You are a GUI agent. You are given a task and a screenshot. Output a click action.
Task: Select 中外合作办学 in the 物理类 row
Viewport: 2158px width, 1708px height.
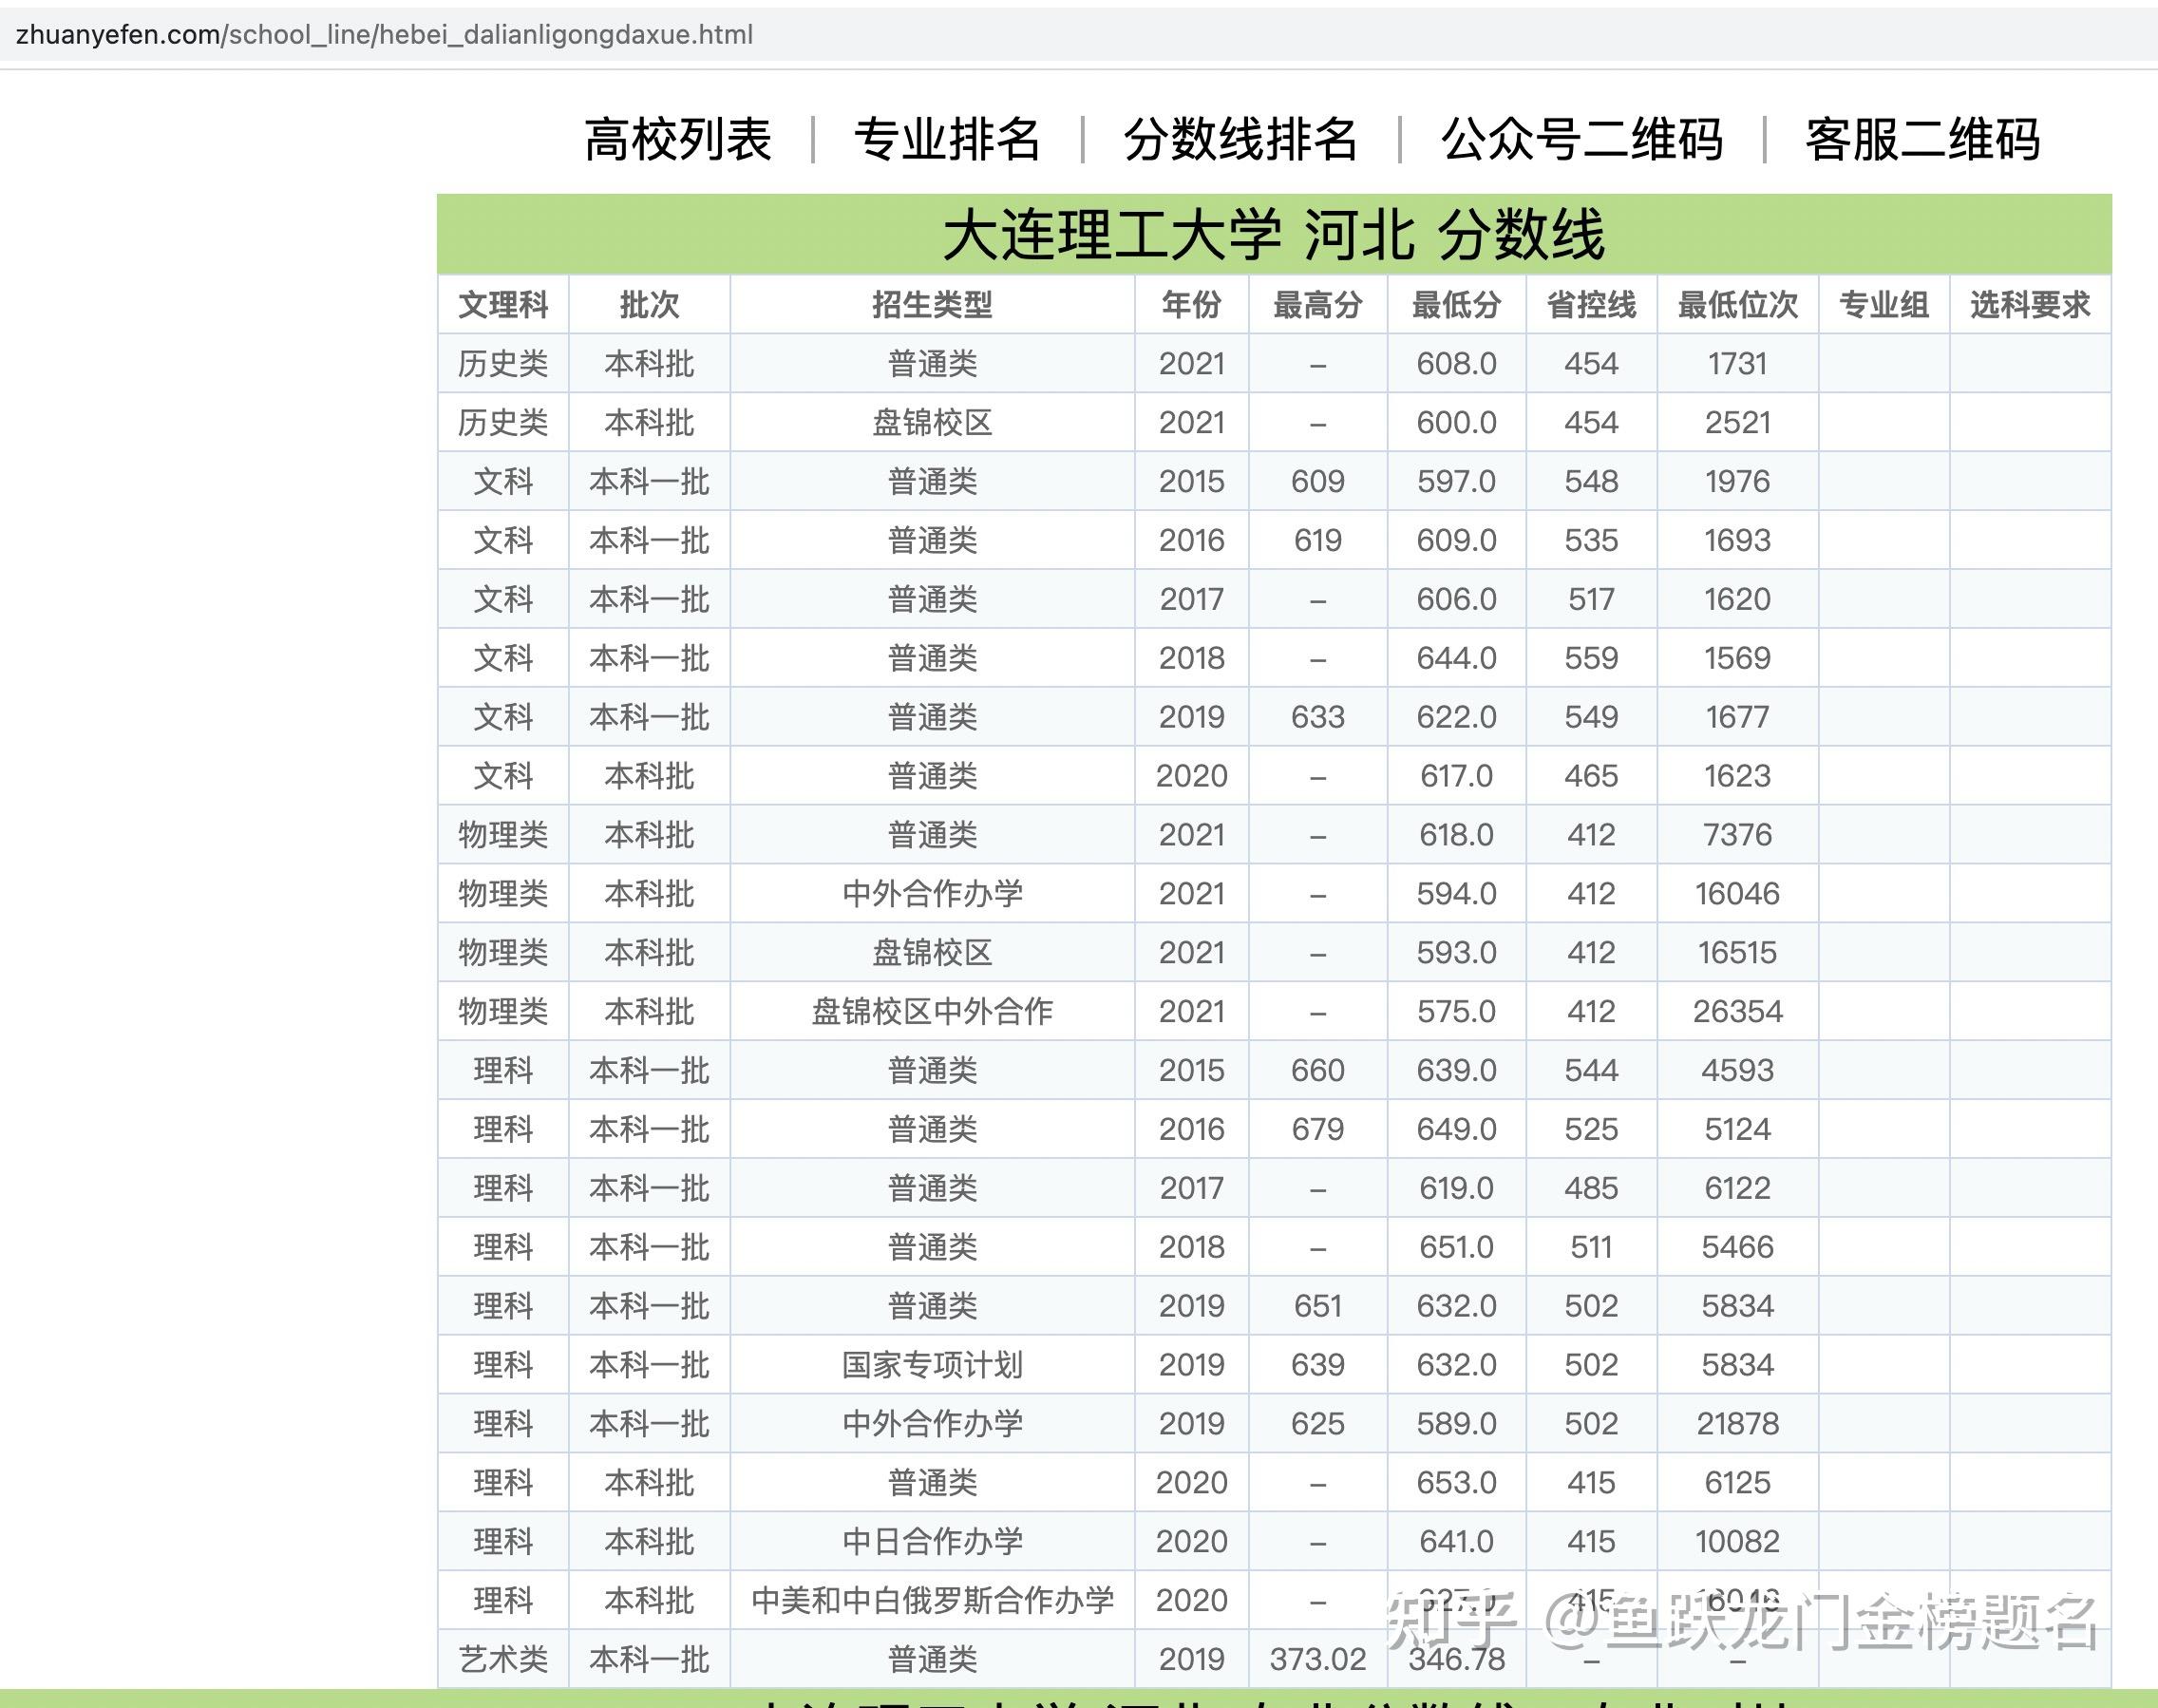pos(932,894)
